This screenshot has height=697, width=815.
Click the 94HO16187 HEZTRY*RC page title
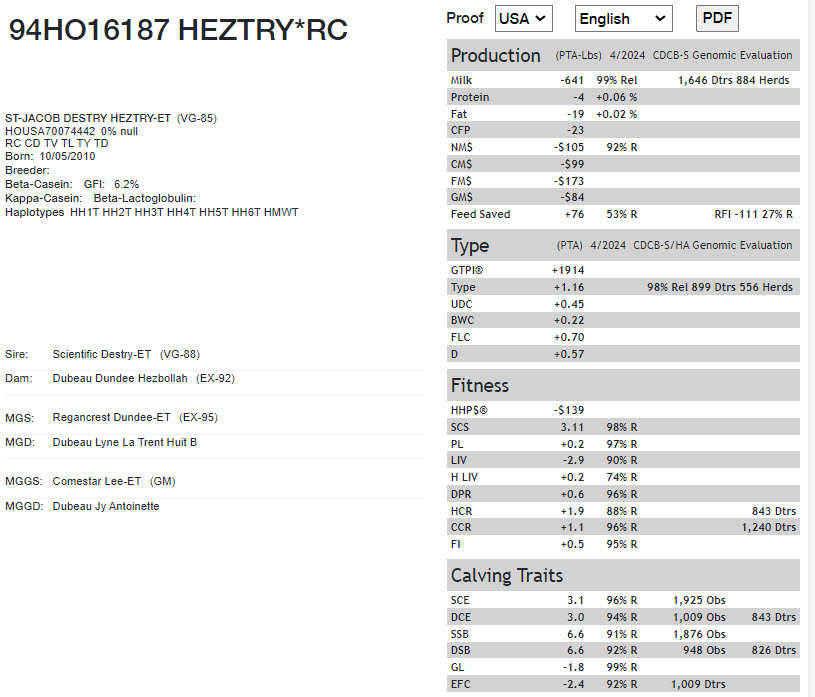tap(178, 30)
